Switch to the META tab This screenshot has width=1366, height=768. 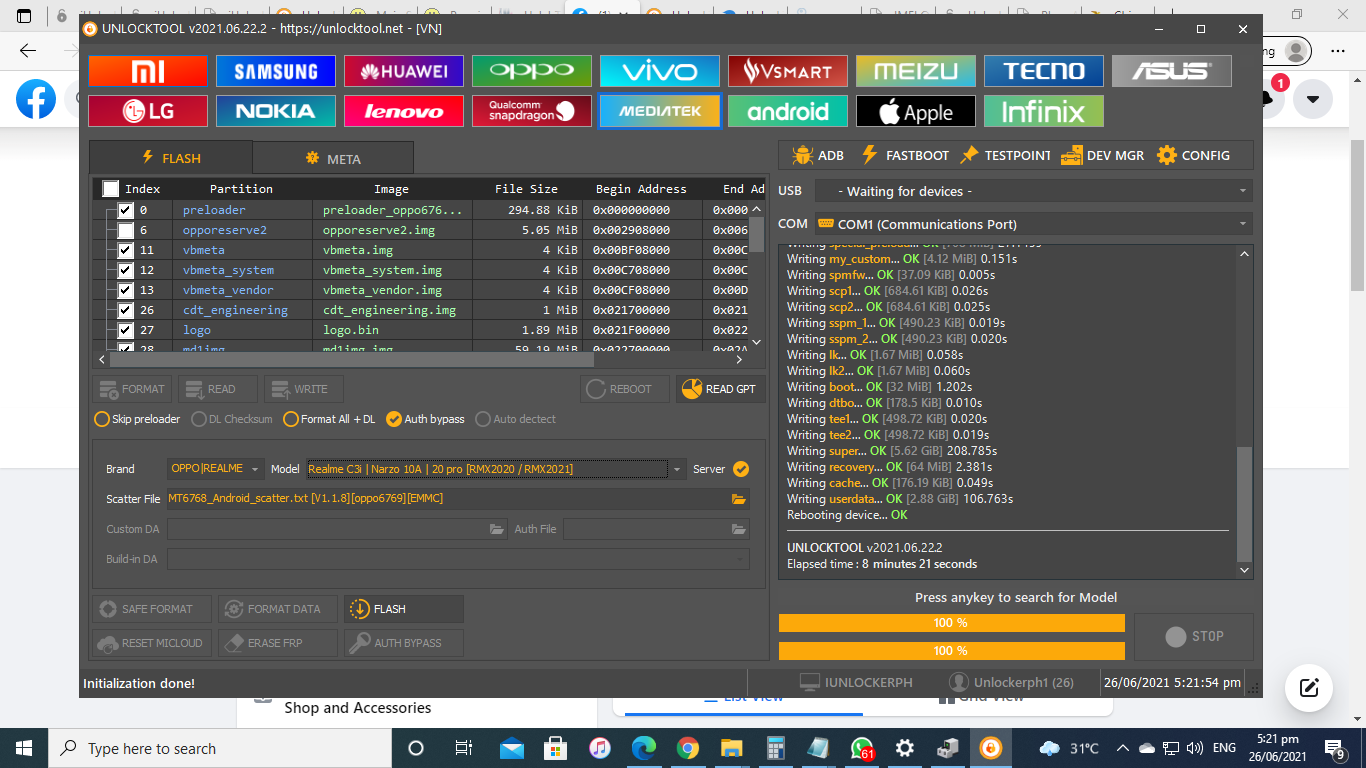[x=333, y=158]
